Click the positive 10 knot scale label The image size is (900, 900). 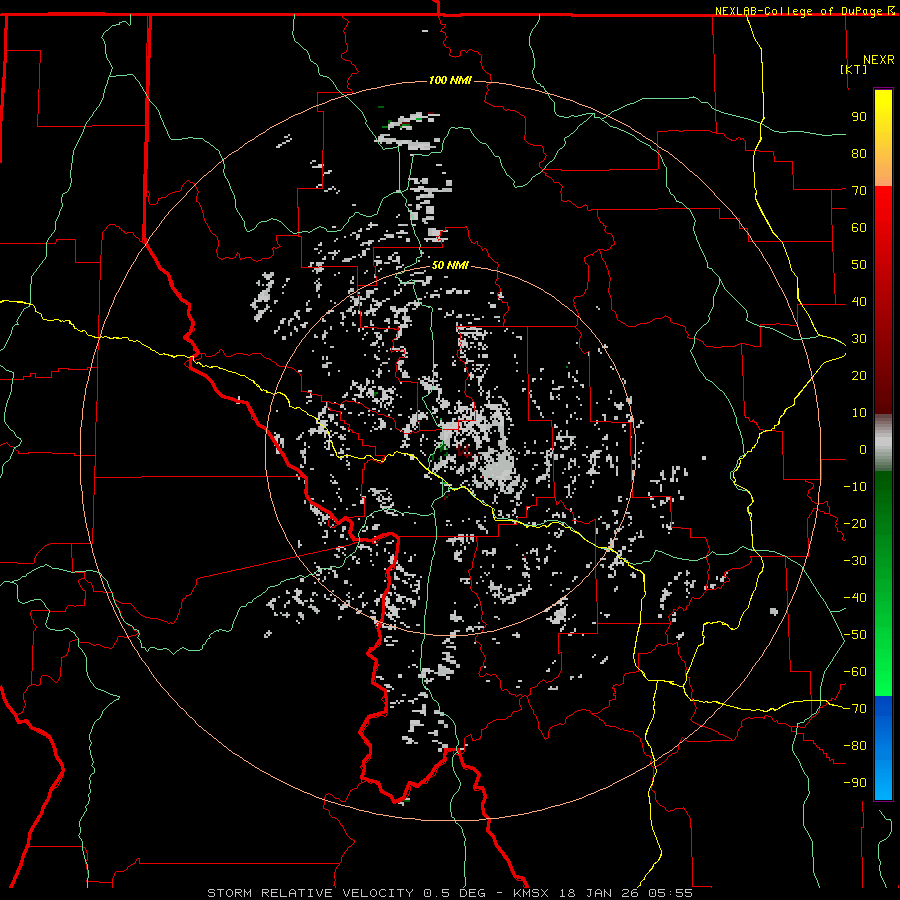(x=859, y=413)
